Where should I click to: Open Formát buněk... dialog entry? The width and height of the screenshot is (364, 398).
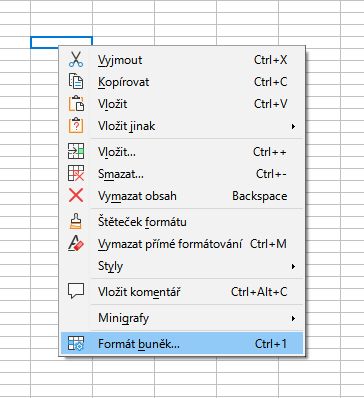point(182,343)
